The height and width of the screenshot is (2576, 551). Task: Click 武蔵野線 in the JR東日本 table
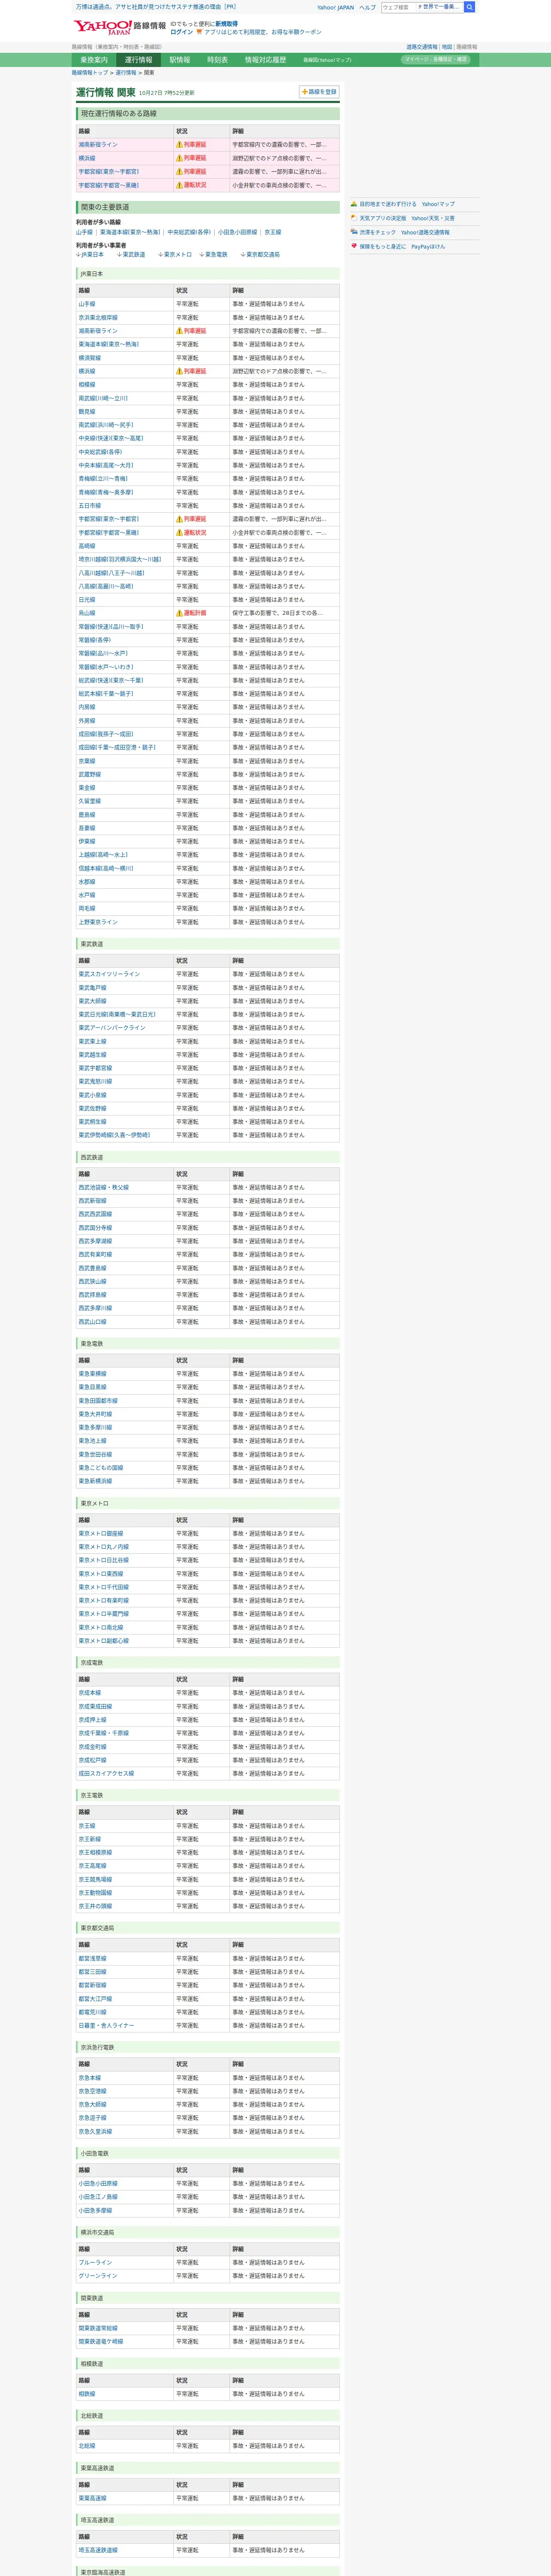click(90, 774)
